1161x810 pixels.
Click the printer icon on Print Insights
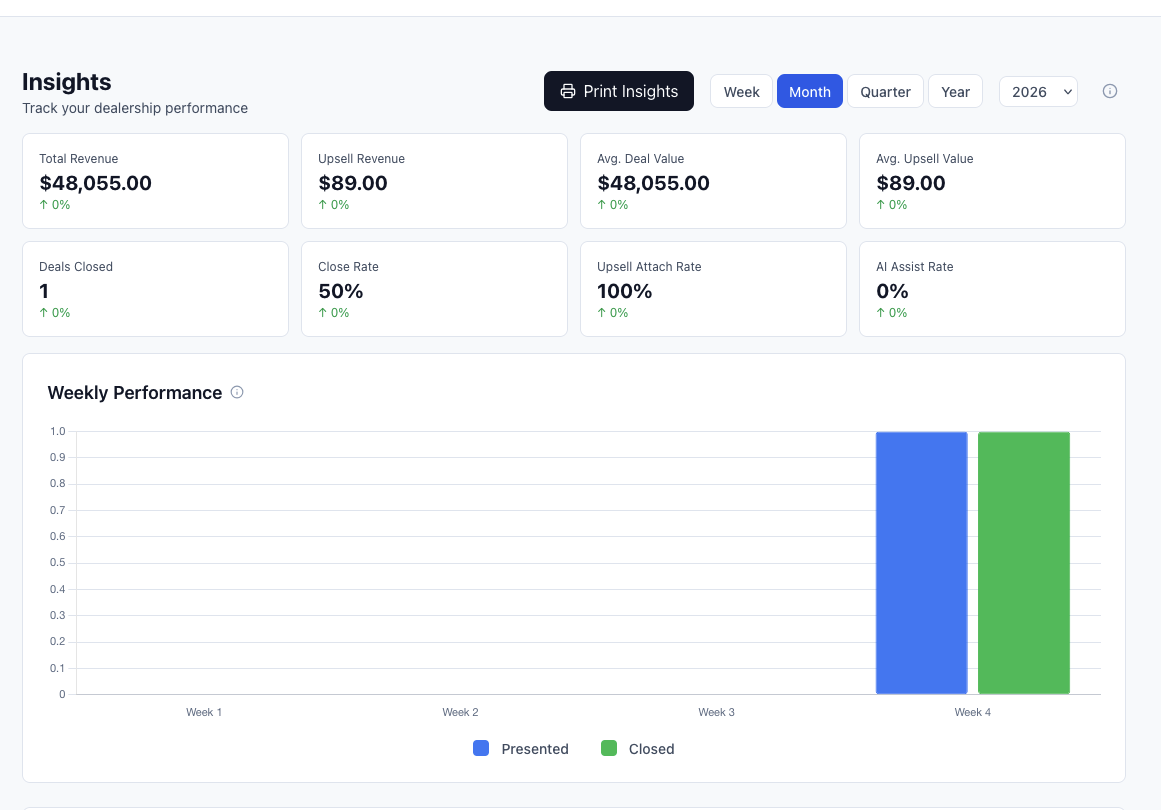click(568, 91)
